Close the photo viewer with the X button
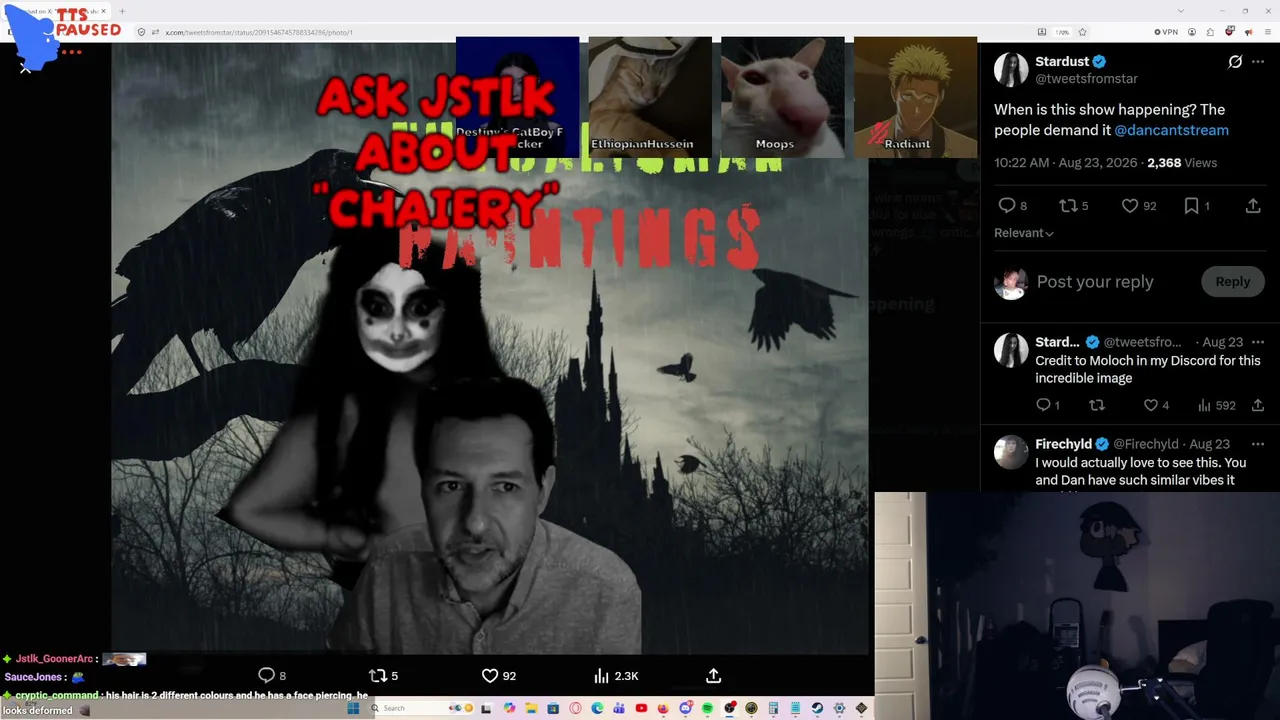The image size is (1280, 720). (x=26, y=68)
